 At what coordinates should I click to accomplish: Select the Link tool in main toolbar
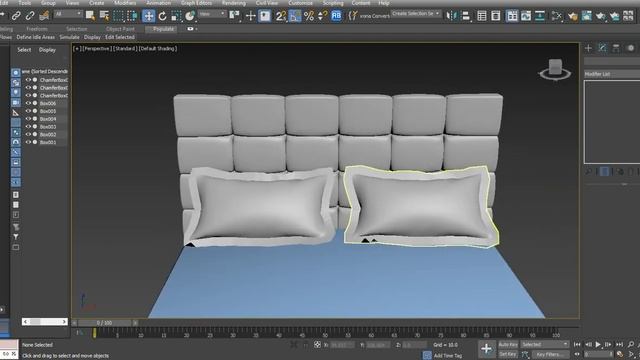(x=16, y=16)
